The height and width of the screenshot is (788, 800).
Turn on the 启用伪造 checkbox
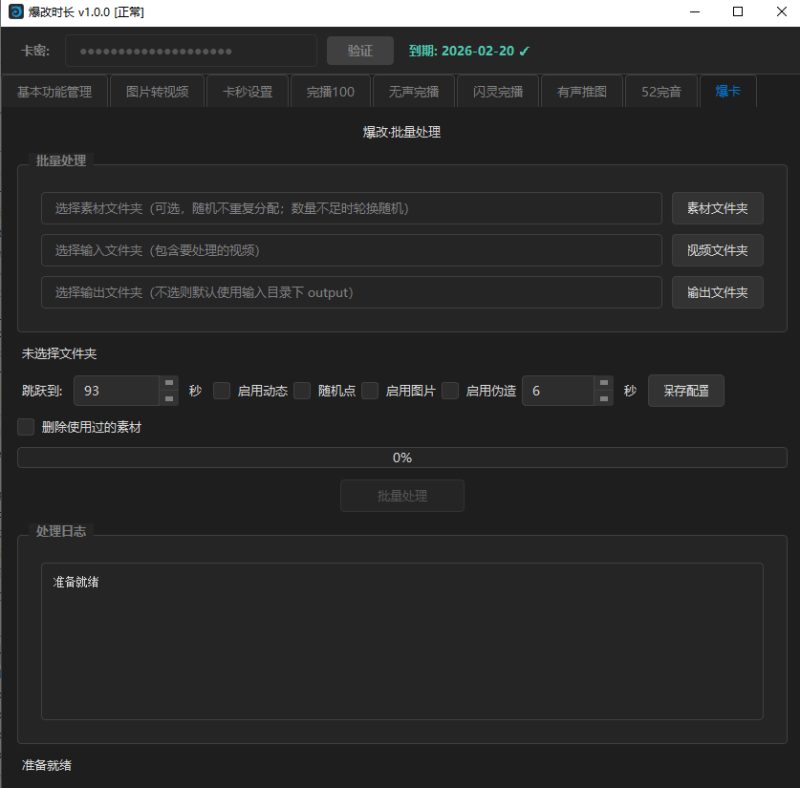pyautogui.click(x=450, y=391)
